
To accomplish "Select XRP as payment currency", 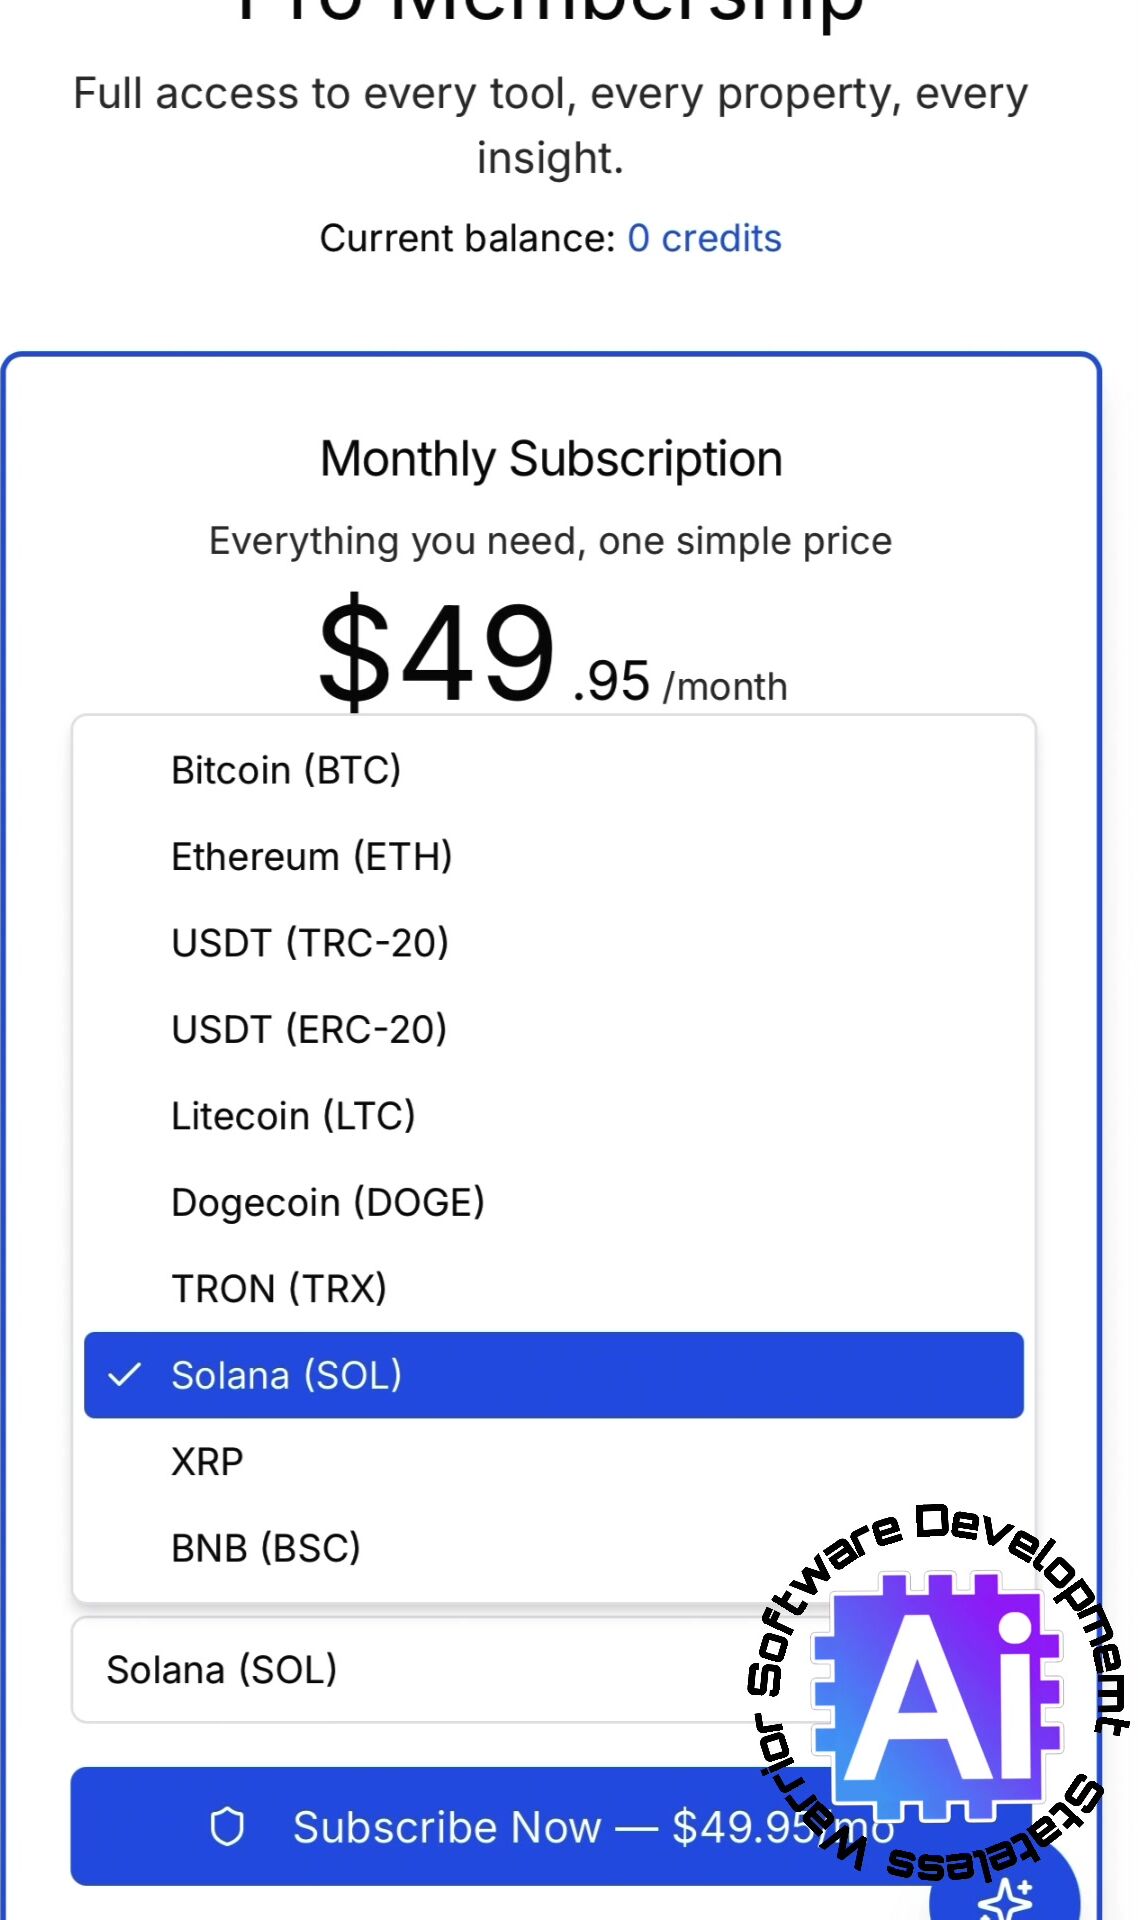I will click(x=208, y=1462).
